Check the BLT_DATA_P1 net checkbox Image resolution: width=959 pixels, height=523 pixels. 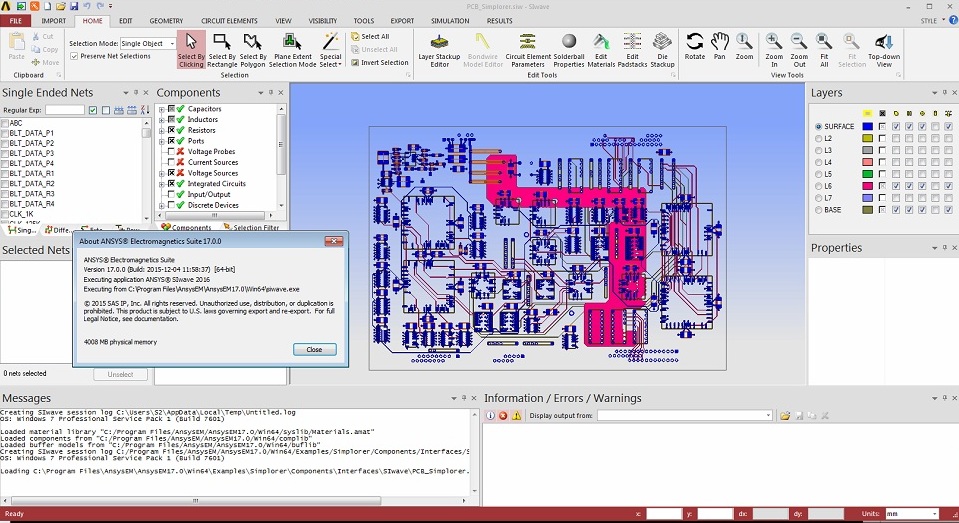(x=5, y=133)
